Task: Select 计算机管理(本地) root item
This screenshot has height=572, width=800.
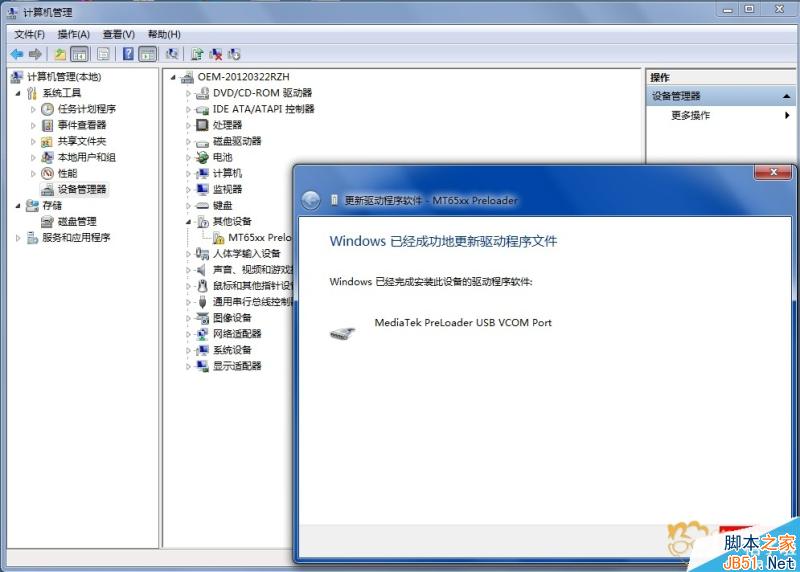Action: pos(64,77)
